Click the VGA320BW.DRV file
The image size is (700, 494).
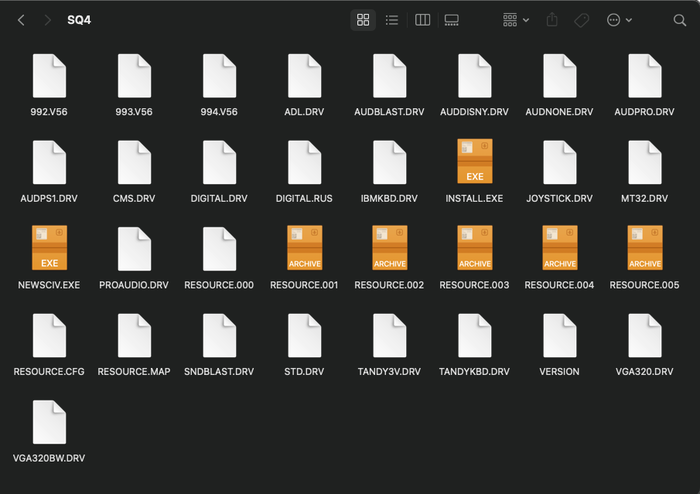[x=49, y=423]
